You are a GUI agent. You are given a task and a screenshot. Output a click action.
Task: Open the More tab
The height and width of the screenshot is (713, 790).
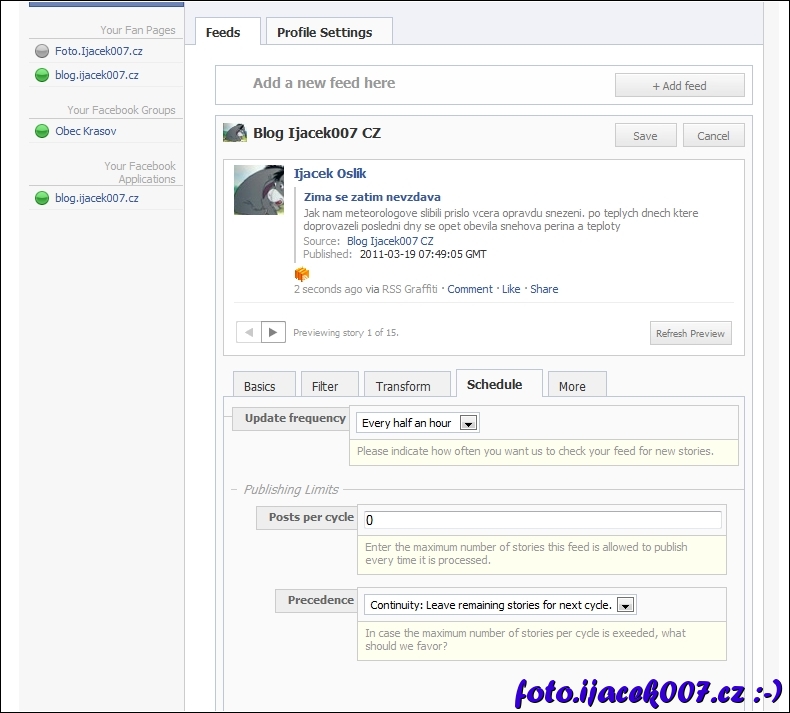(572, 386)
